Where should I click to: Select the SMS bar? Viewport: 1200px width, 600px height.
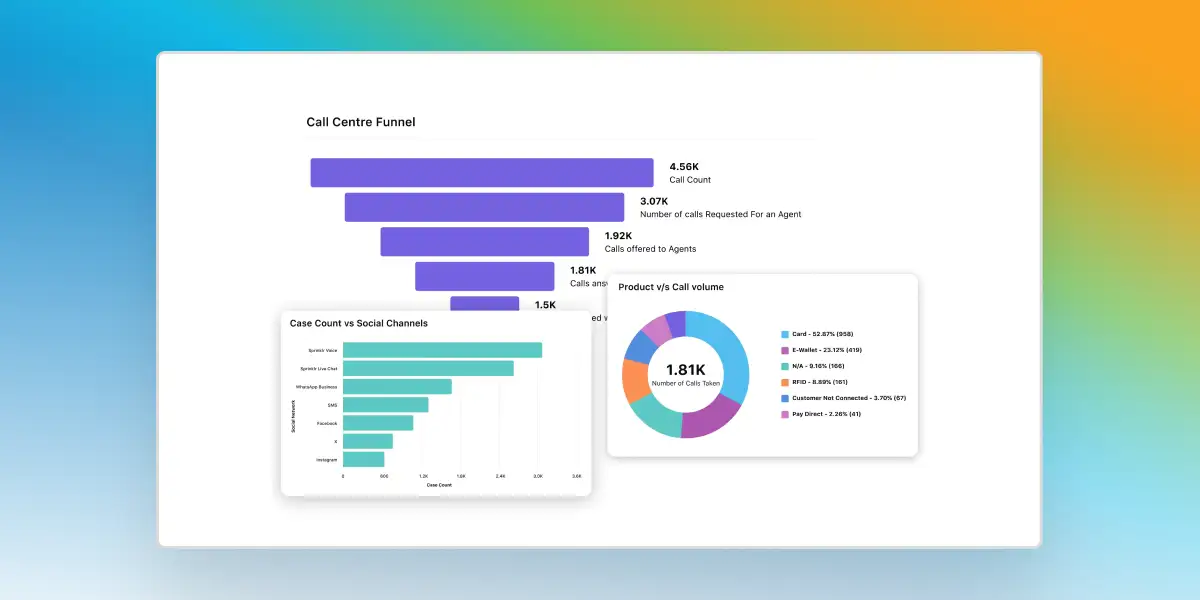pyautogui.click(x=385, y=404)
